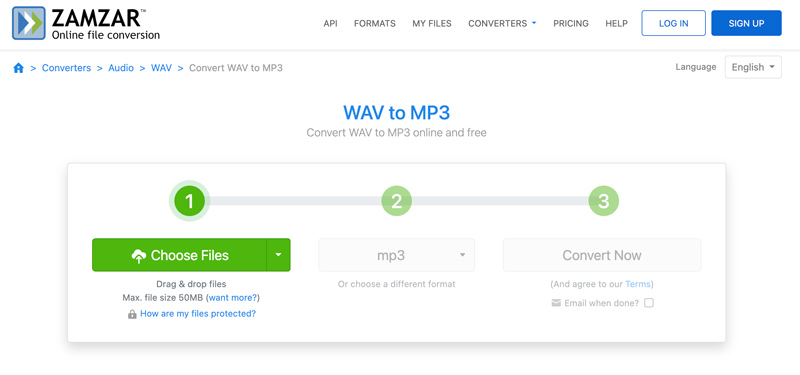The width and height of the screenshot is (800, 375).
Task: Click the envelope icon near Email when done
Action: point(556,303)
